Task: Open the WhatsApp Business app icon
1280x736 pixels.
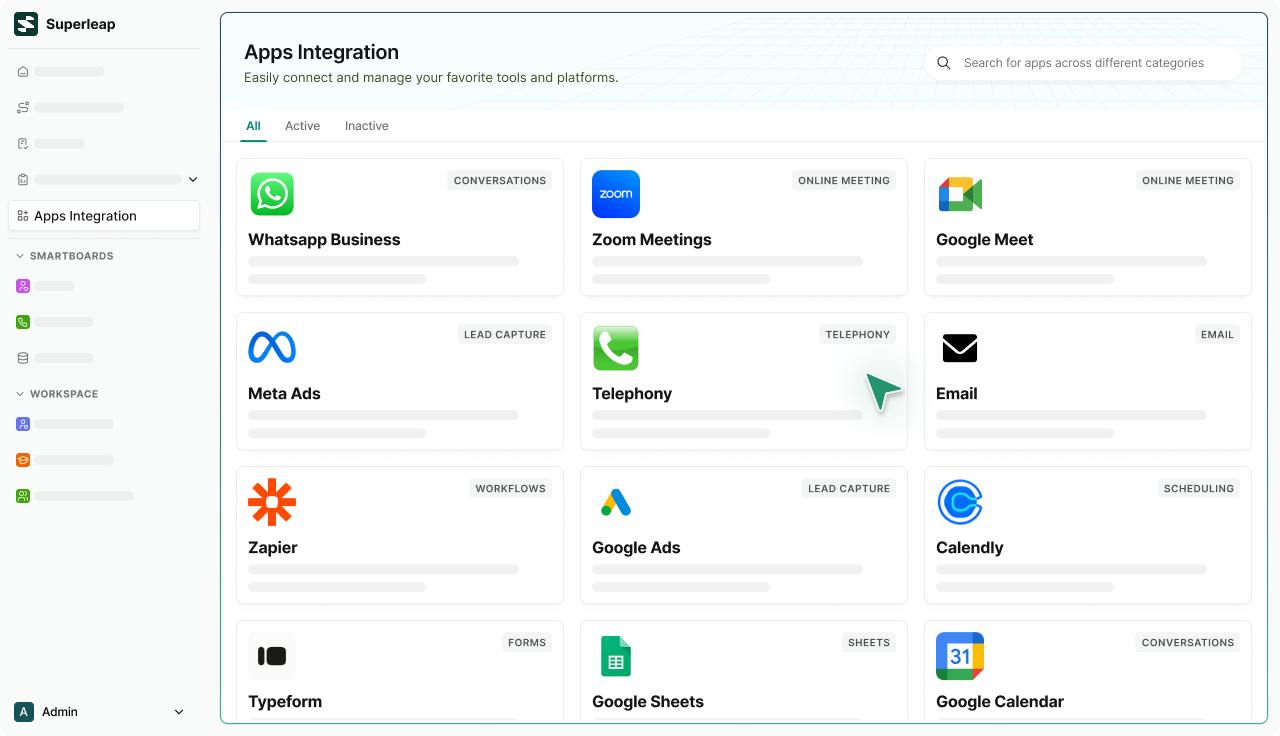Action: (272, 194)
